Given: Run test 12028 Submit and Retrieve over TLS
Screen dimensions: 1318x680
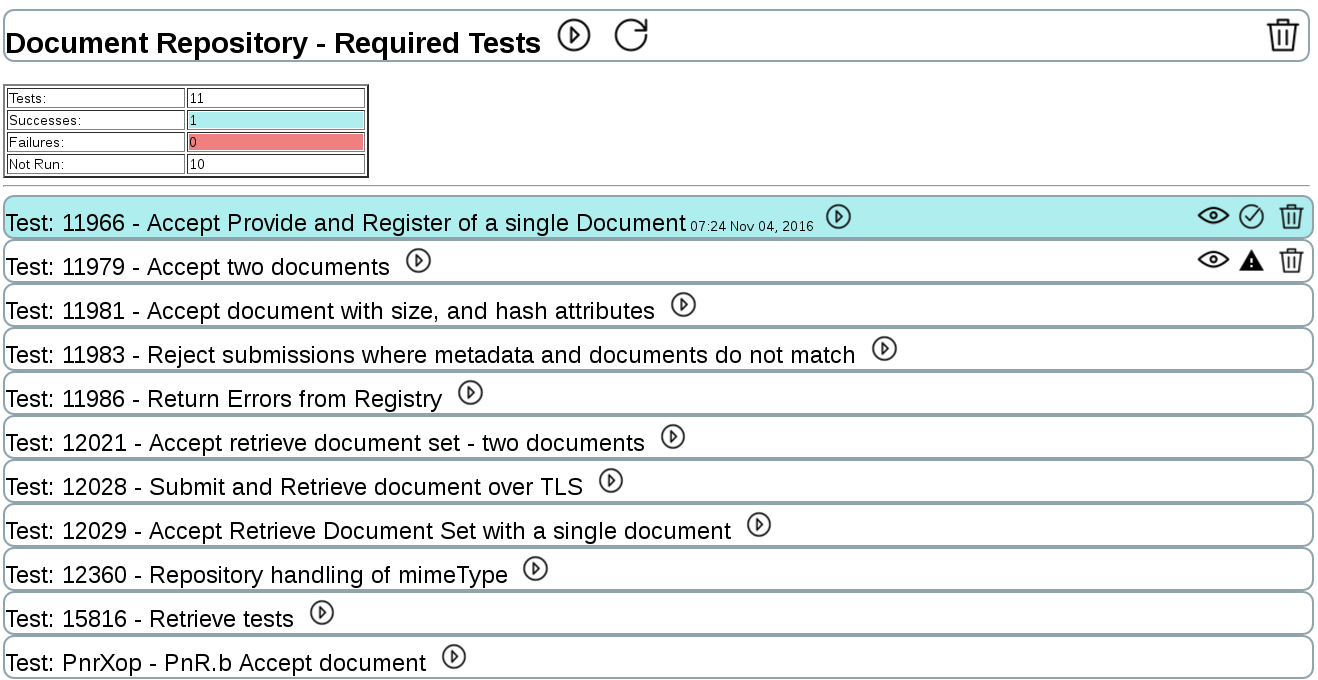Looking at the screenshot, I should tap(609, 481).
